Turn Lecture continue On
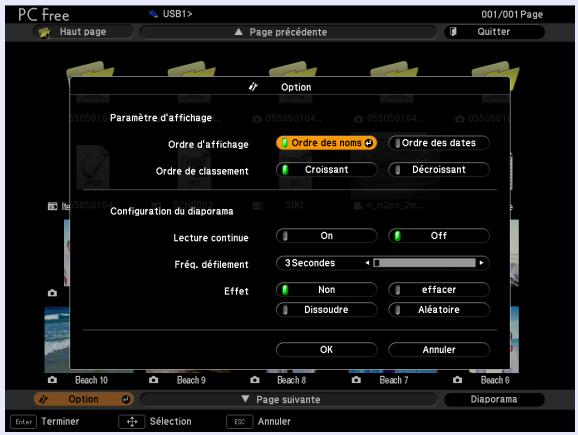The image size is (578, 435). (327, 236)
